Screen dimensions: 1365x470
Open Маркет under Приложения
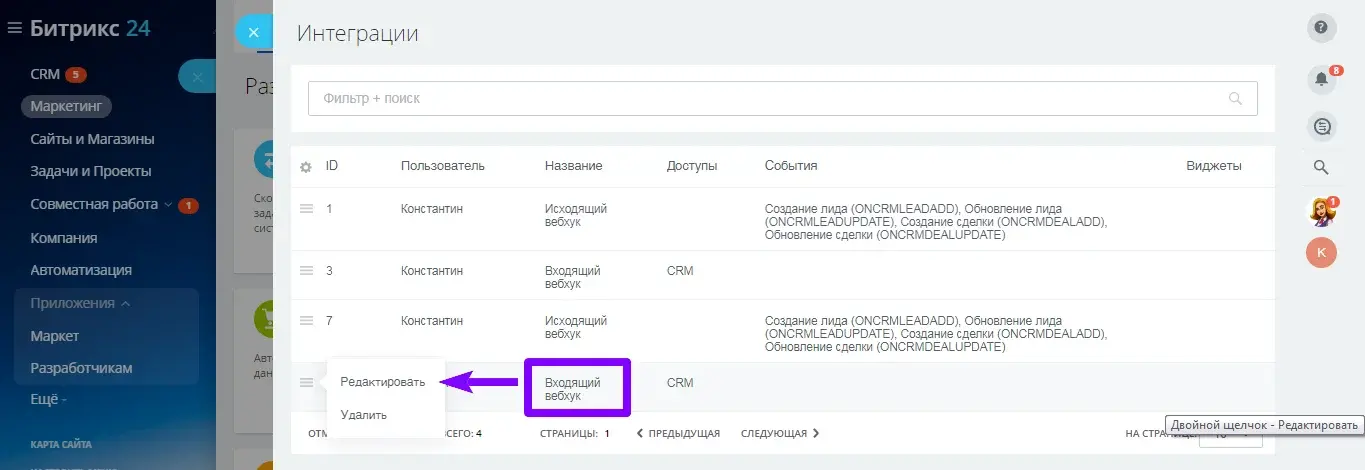pos(55,336)
